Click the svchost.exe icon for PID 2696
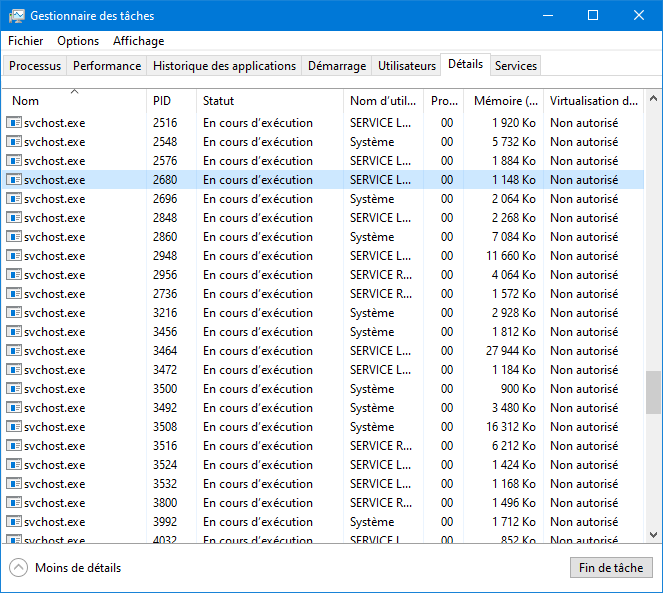Viewport: 663px width, 593px height. coord(14,199)
